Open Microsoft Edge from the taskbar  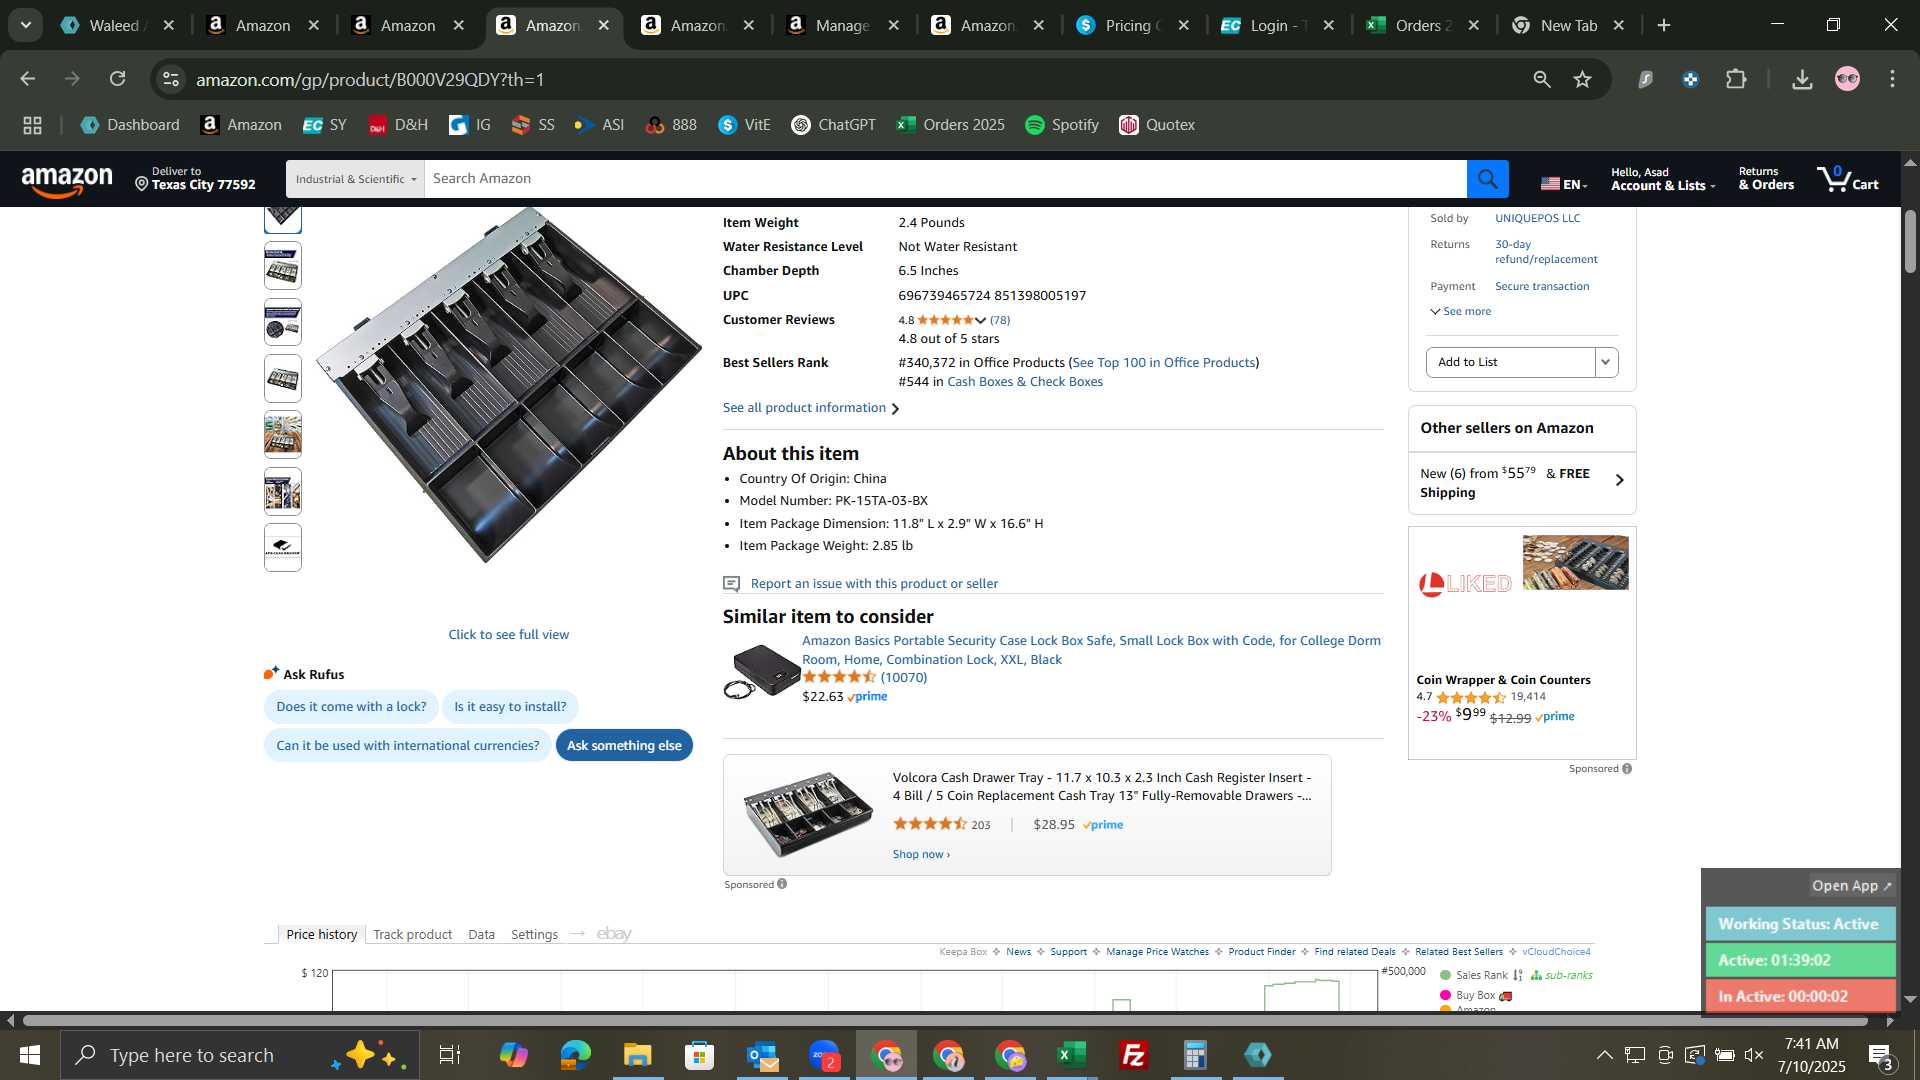pos(575,1055)
